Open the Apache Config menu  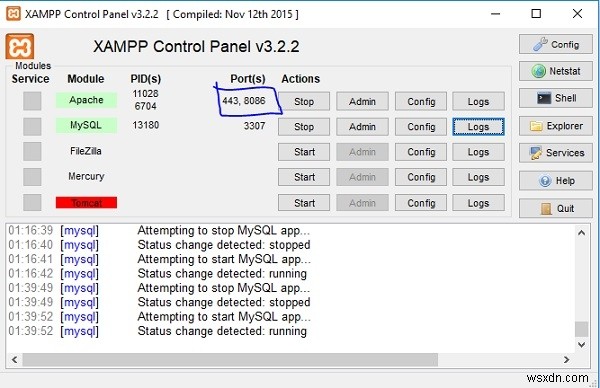point(421,101)
